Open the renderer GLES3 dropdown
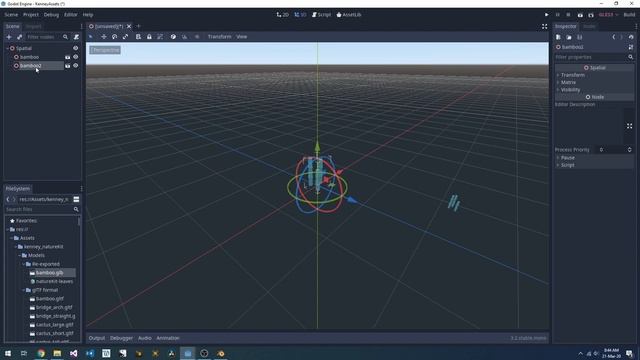The width and height of the screenshot is (640, 360). tap(608, 15)
